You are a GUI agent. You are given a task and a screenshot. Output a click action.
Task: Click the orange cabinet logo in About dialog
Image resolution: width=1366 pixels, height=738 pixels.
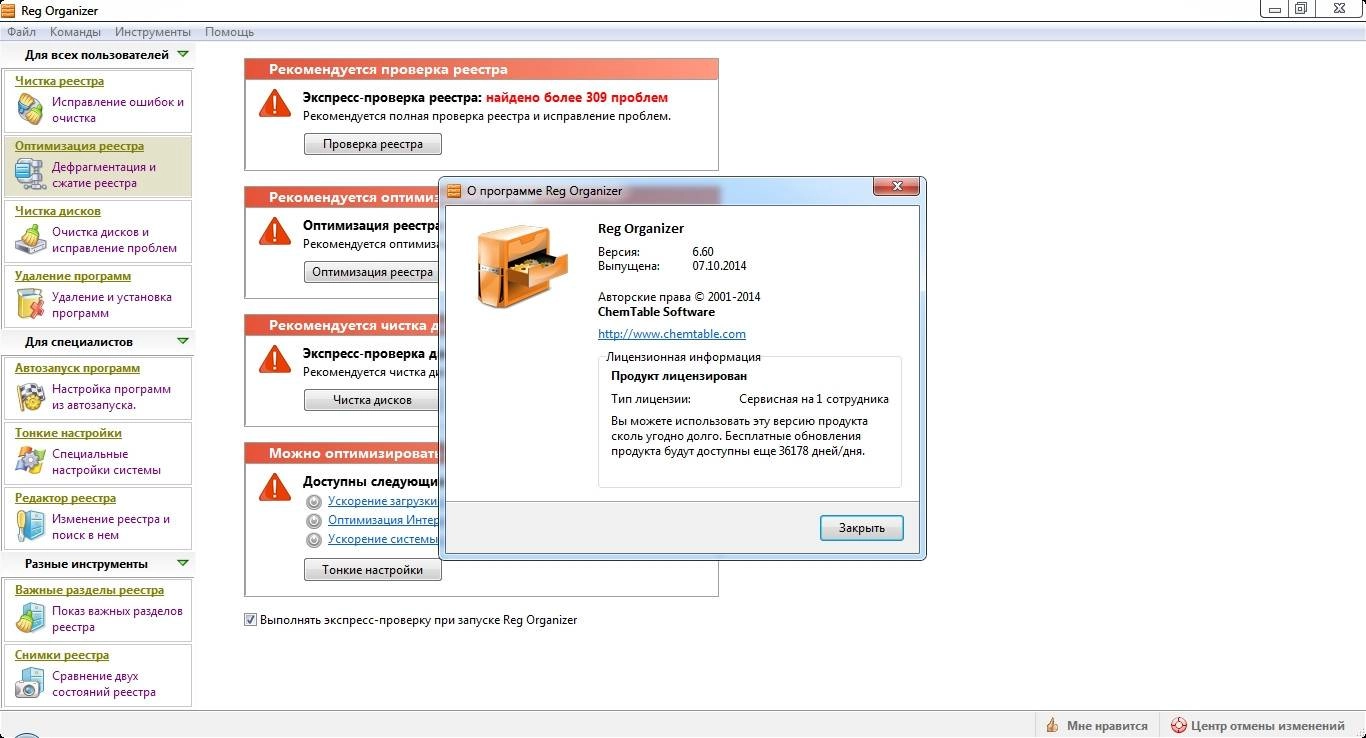tap(520, 267)
